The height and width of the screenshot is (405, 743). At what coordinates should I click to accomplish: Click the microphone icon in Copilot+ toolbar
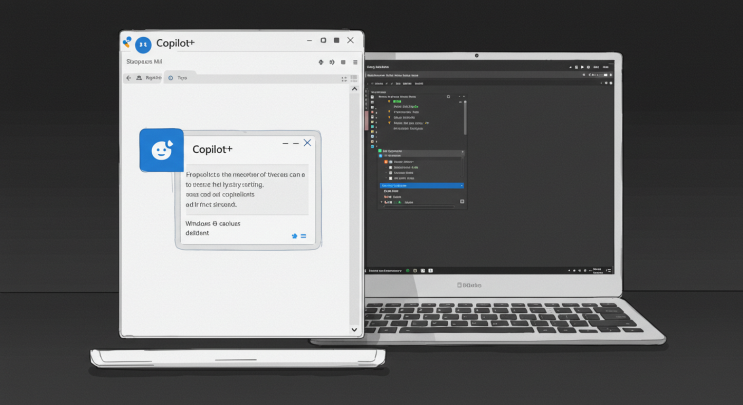click(321, 62)
